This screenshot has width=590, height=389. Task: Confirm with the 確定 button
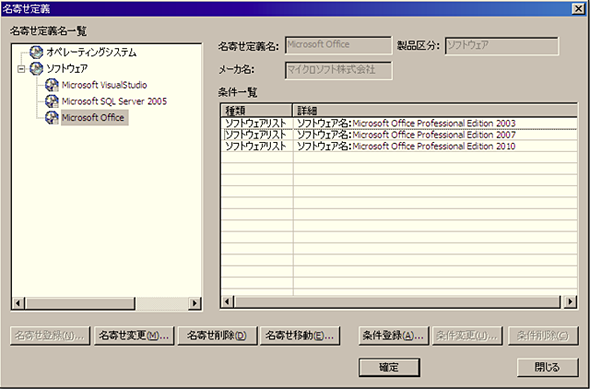[x=389, y=367]
